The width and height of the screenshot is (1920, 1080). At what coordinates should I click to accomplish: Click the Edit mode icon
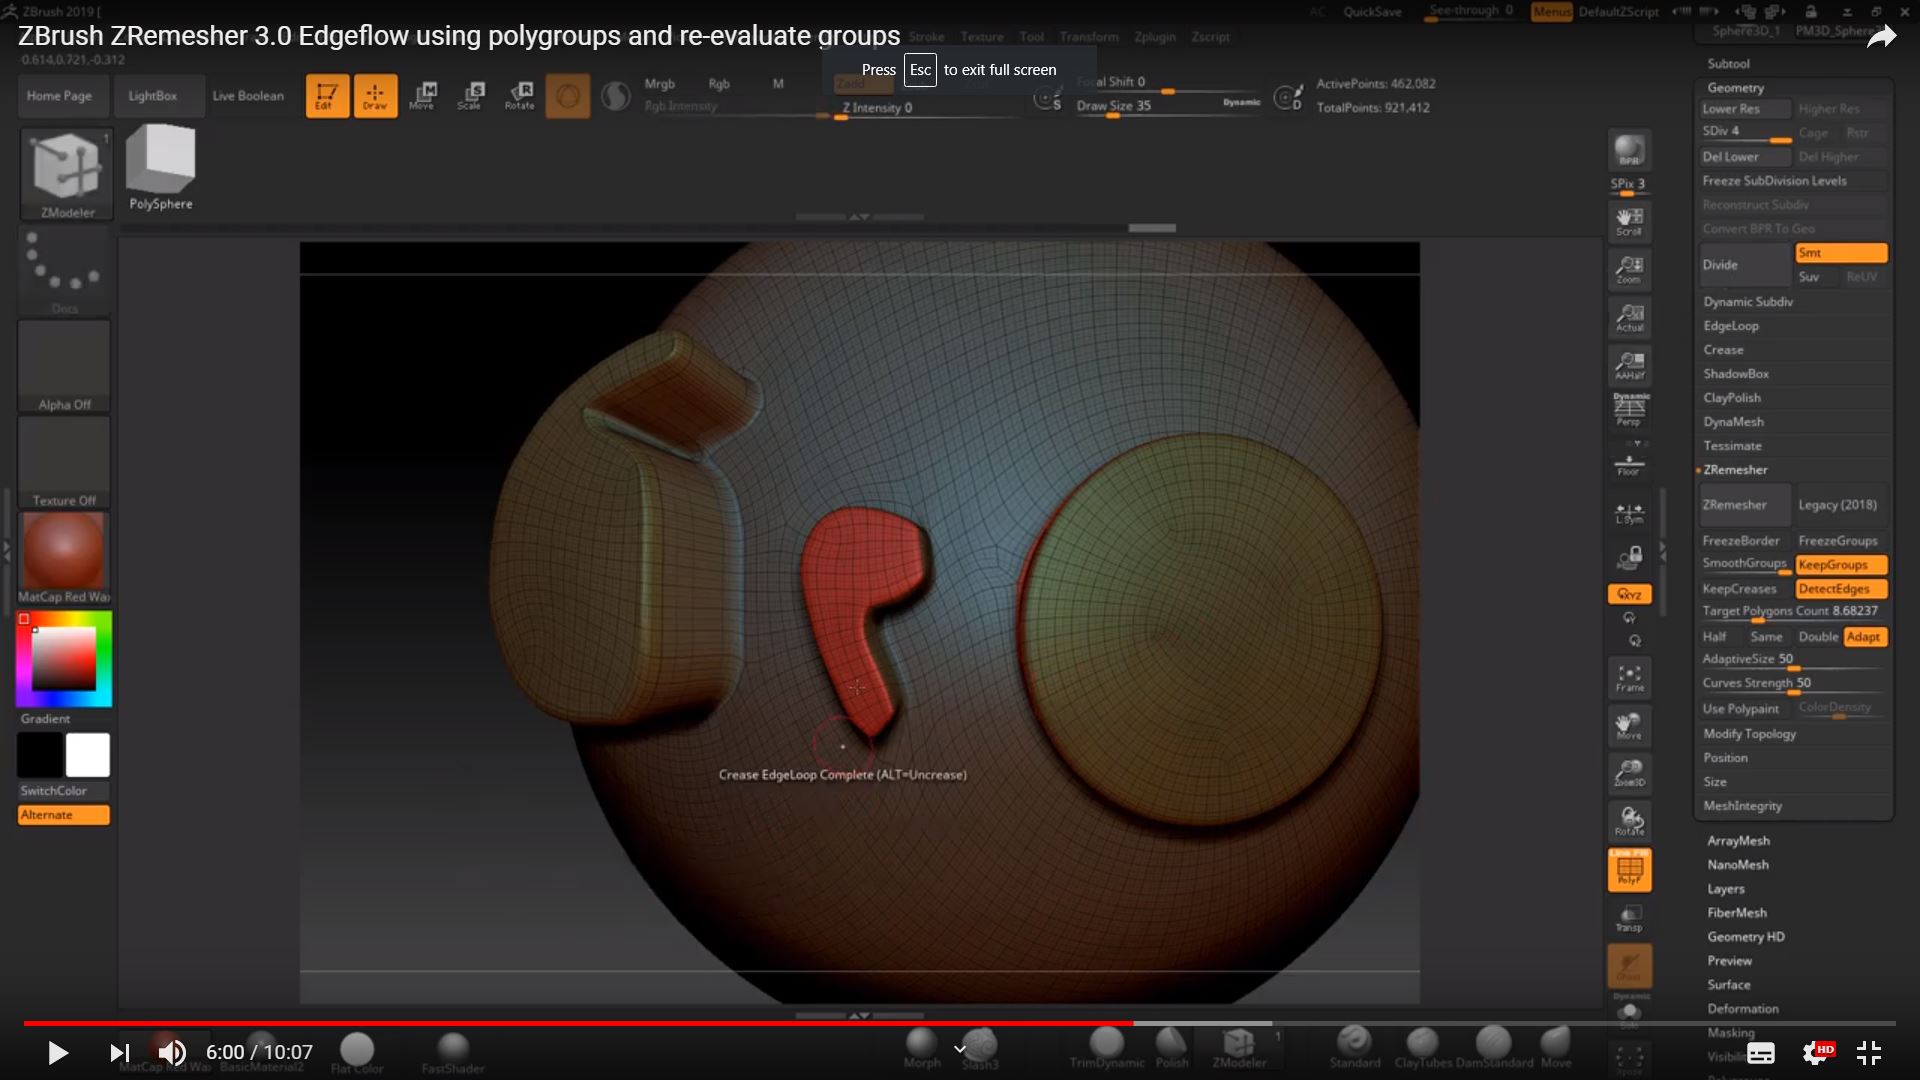pos(326,94)
